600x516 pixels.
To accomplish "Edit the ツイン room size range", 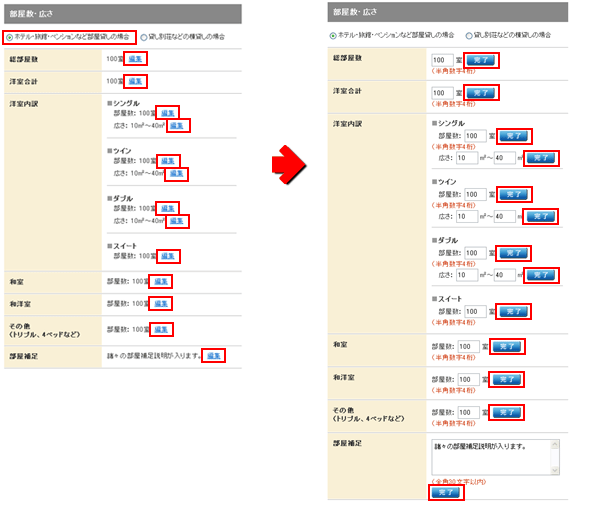I will (177, 173).
